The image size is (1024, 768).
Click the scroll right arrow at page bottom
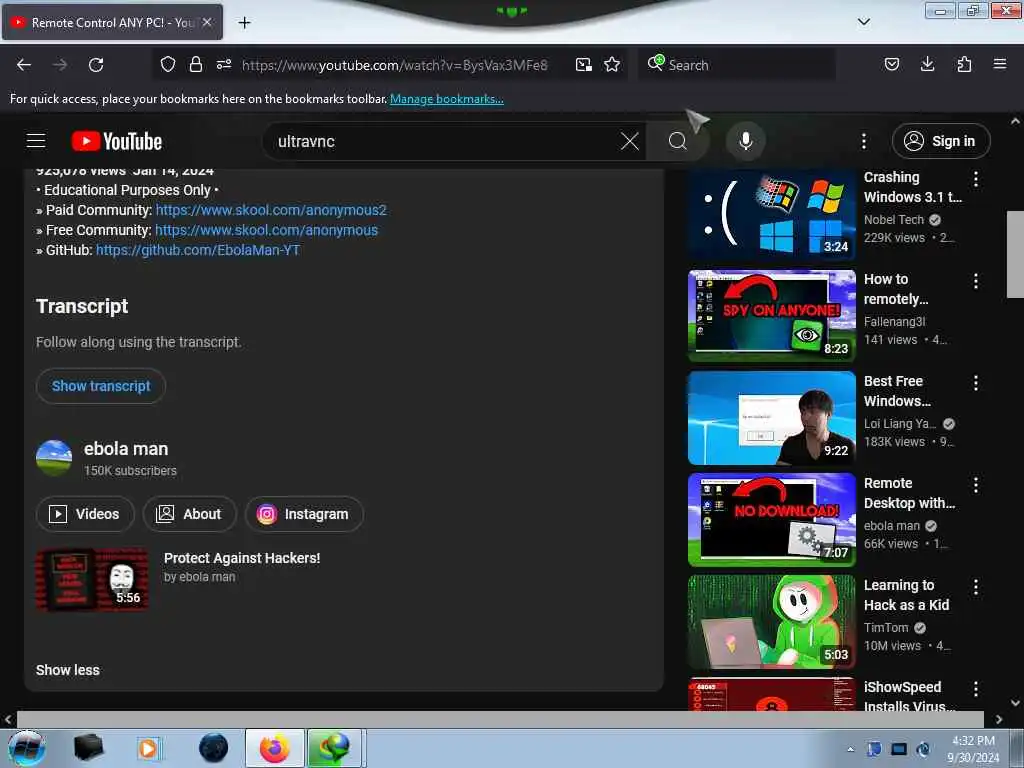pos(999,720)
